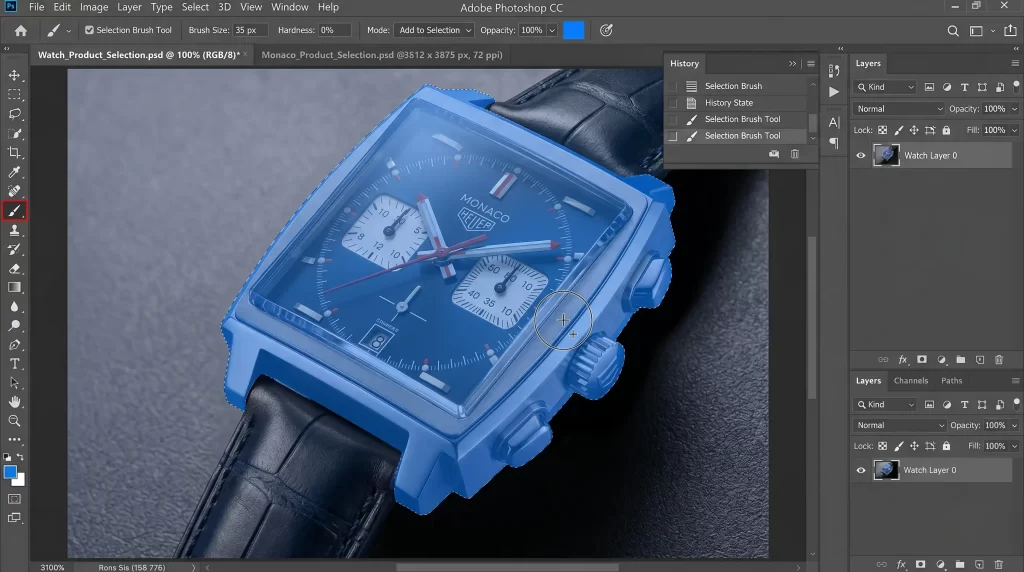The image size is (1024, 572).
Task: Switch to the Paths tab
Action: click(x=952, y=381)
